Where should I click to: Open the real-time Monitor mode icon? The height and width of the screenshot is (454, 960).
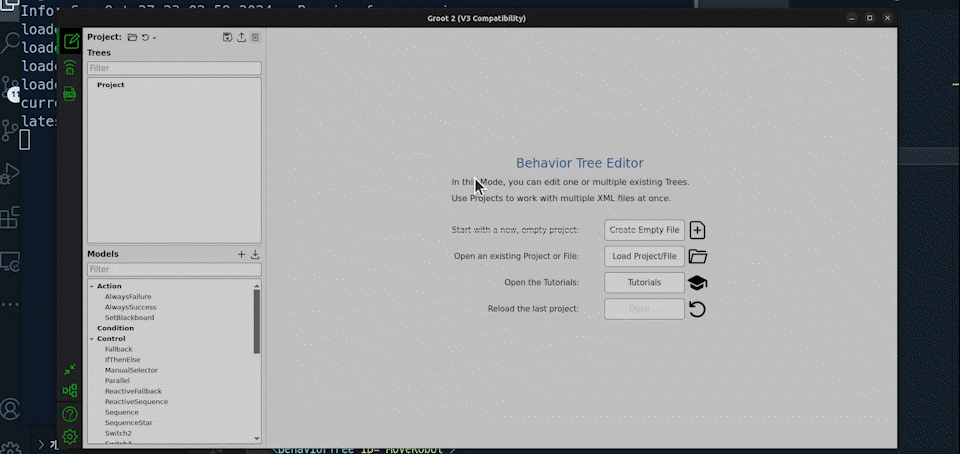[70, 67]
